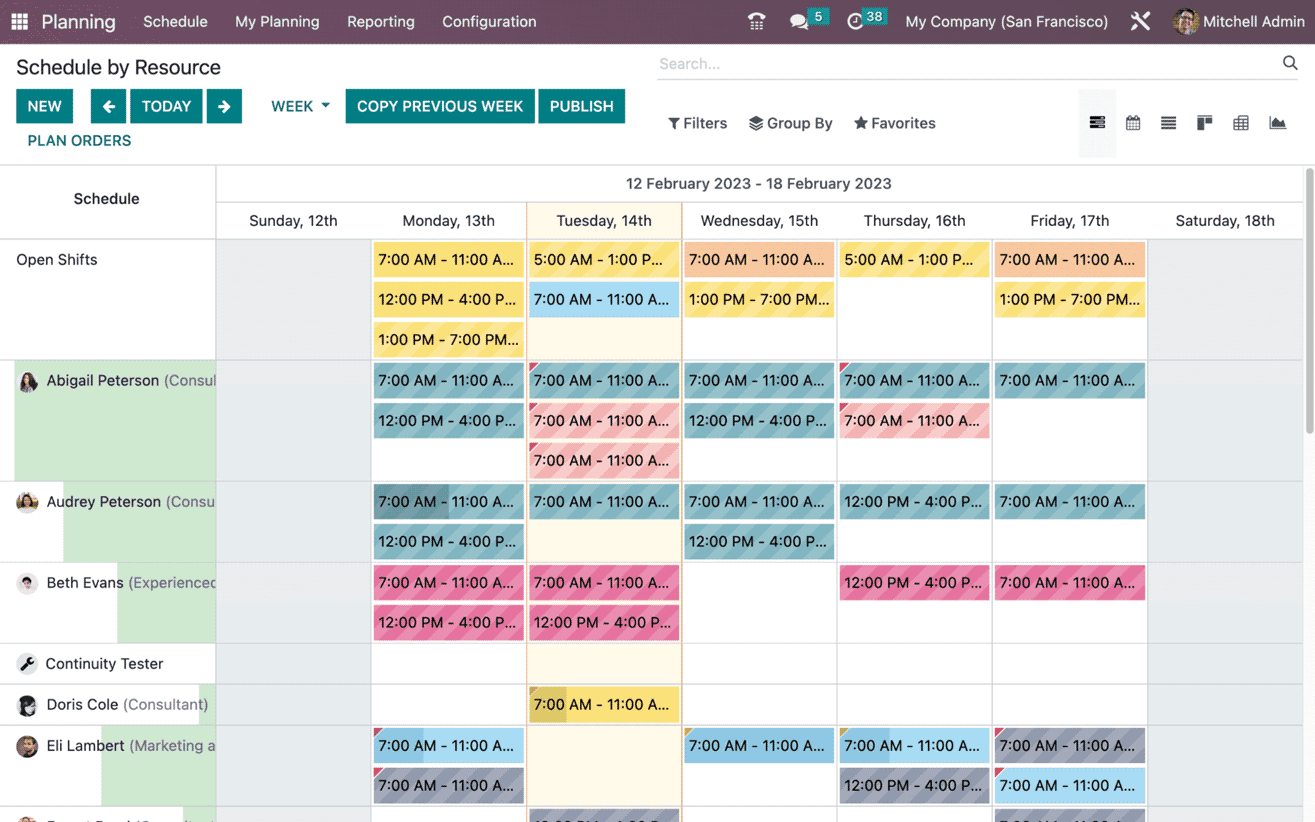Open the List view
1315x822 pixels.
[x=1168, y=122]
